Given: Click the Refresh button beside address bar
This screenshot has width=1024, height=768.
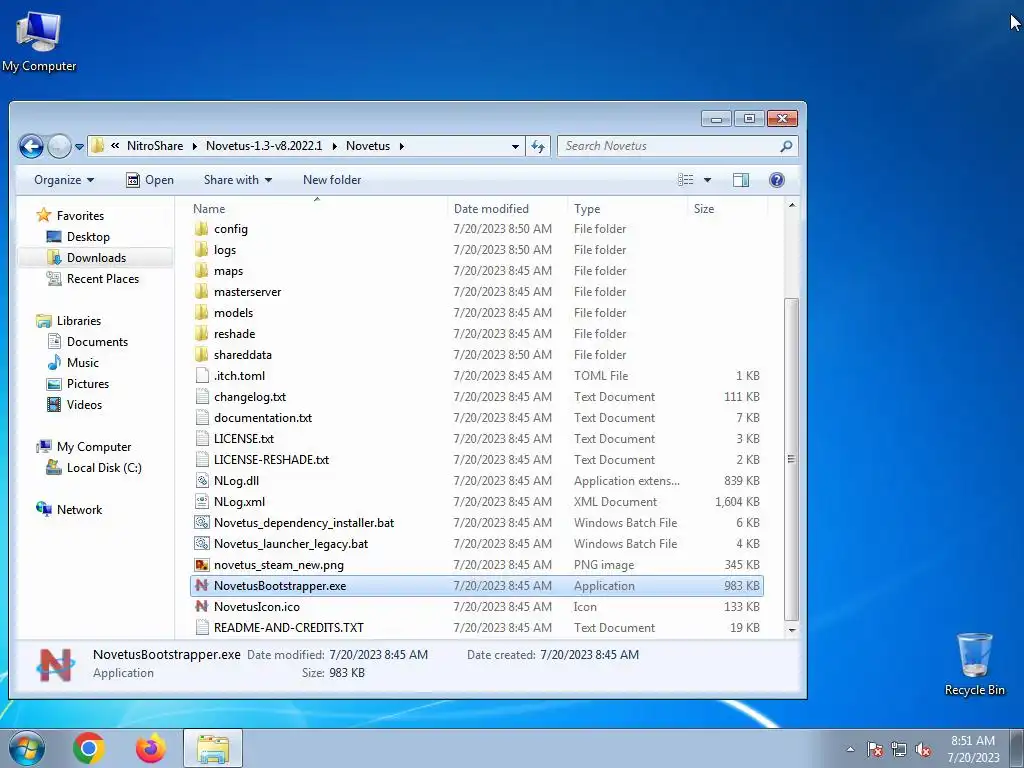Looking at the screenshot, I should [x=538, y=146].
